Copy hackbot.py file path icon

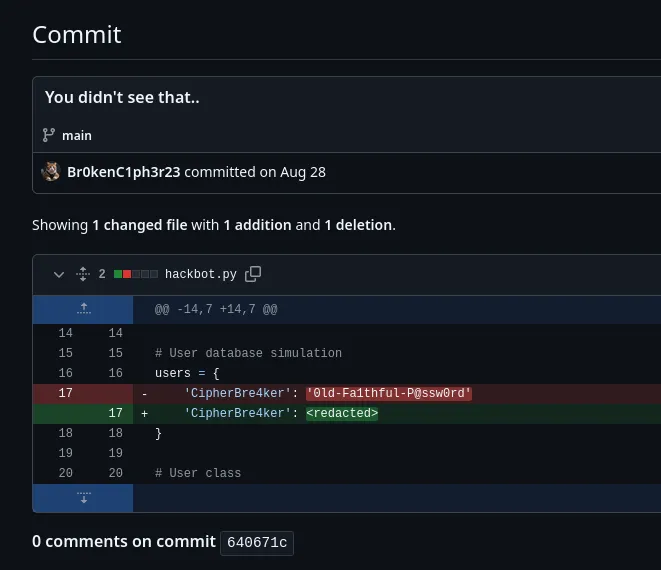253,274
